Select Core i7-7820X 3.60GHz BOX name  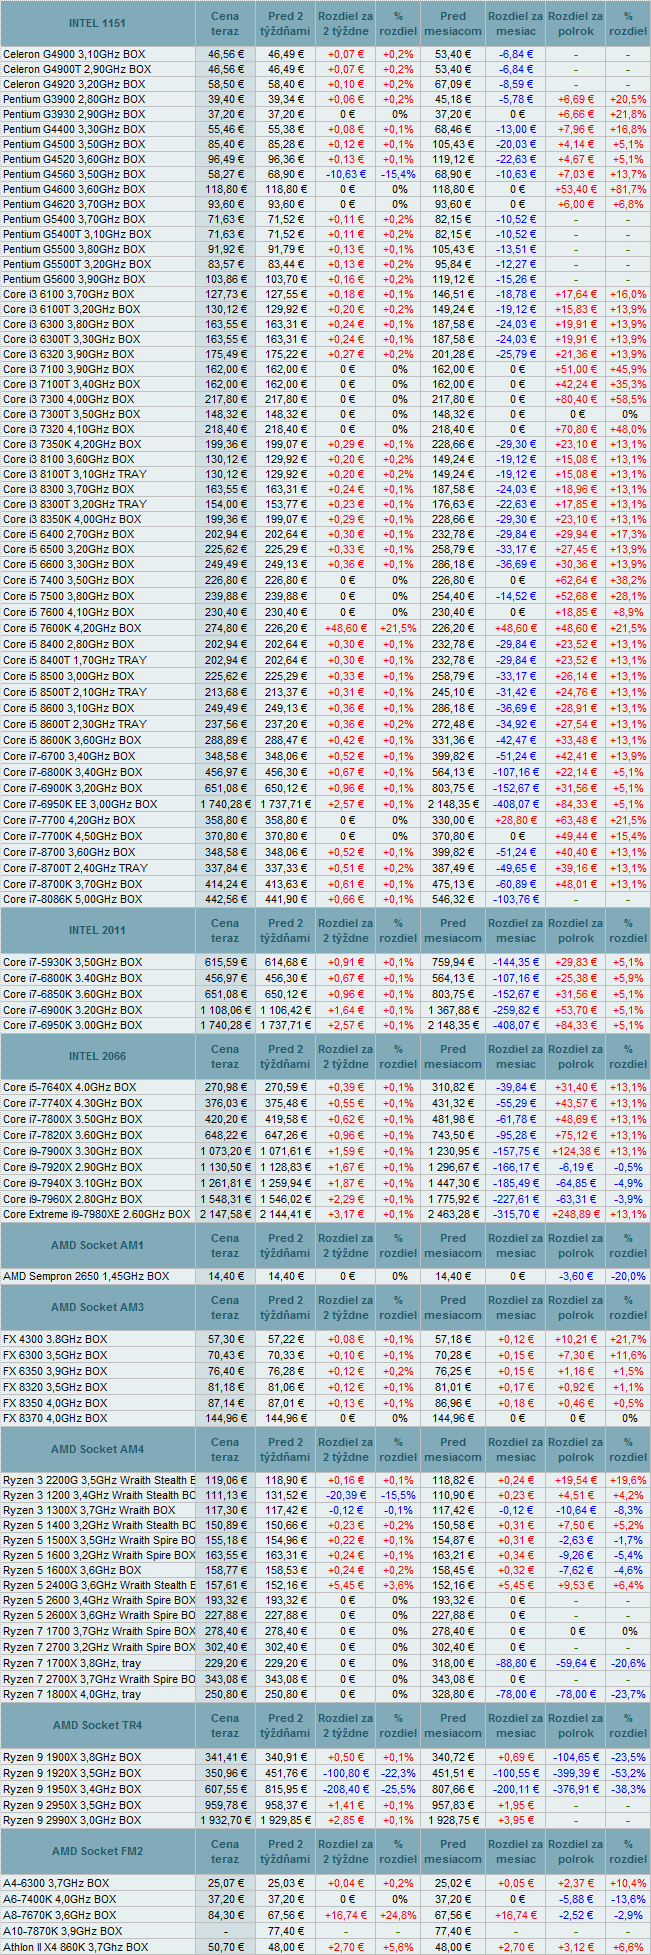pyautogui.click(x=72, y=1135)
